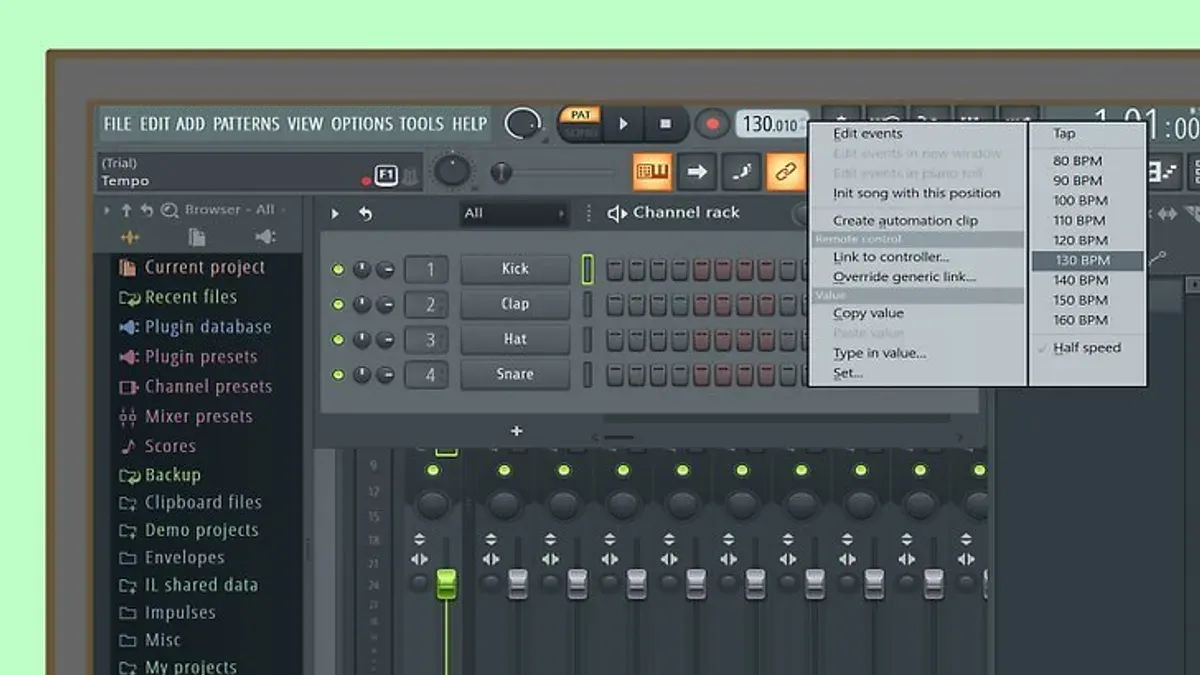The image size is (1200, 675).
Task: Adjust the main volume knob under the menu
Action: pos(453,171)
